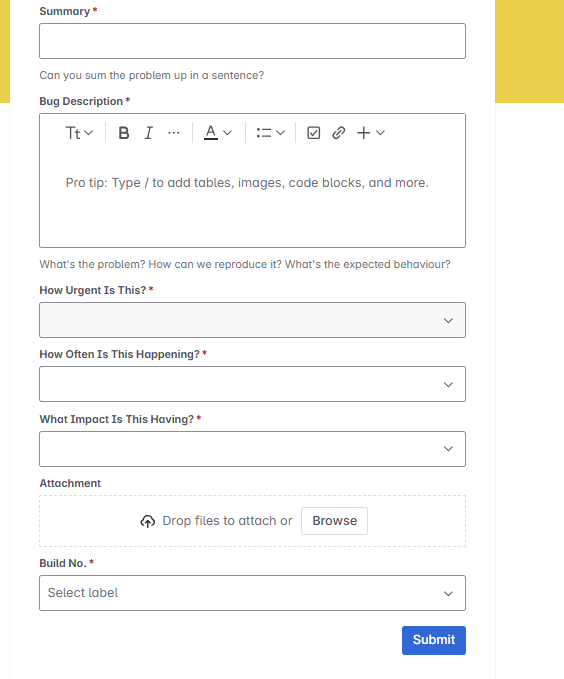Click the upload cloud icon
Screen dimensions: 564x679
[148, 521]
